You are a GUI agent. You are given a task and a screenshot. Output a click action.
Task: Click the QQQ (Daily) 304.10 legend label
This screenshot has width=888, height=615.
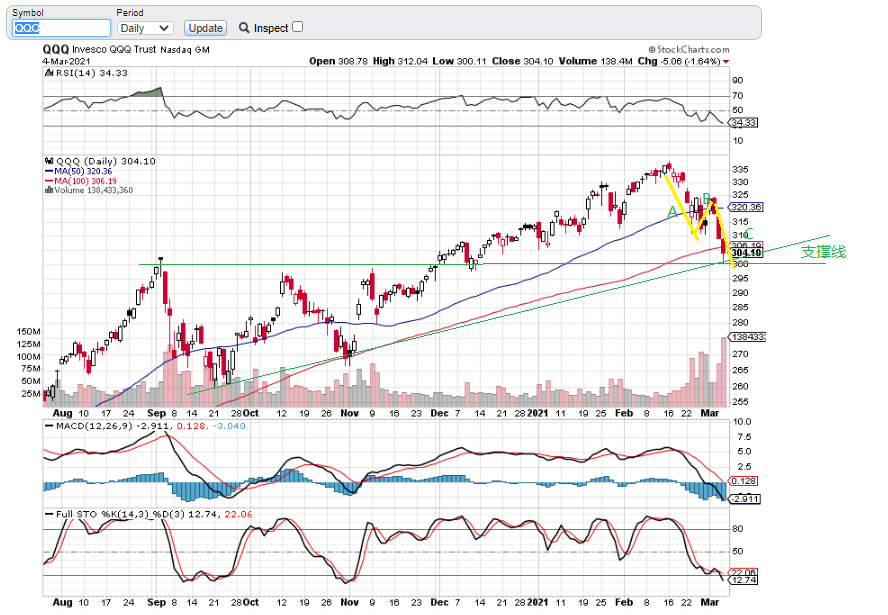click(x=100, y=161)
